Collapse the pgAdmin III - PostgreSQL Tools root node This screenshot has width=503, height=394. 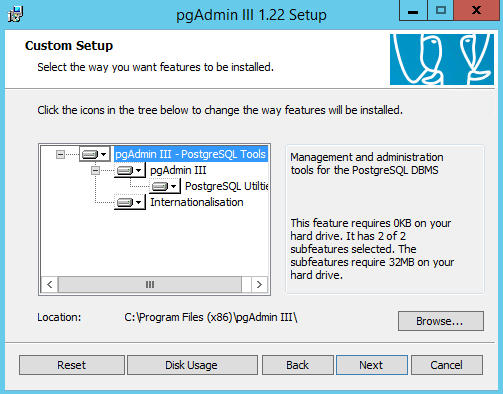pos(60,154)
